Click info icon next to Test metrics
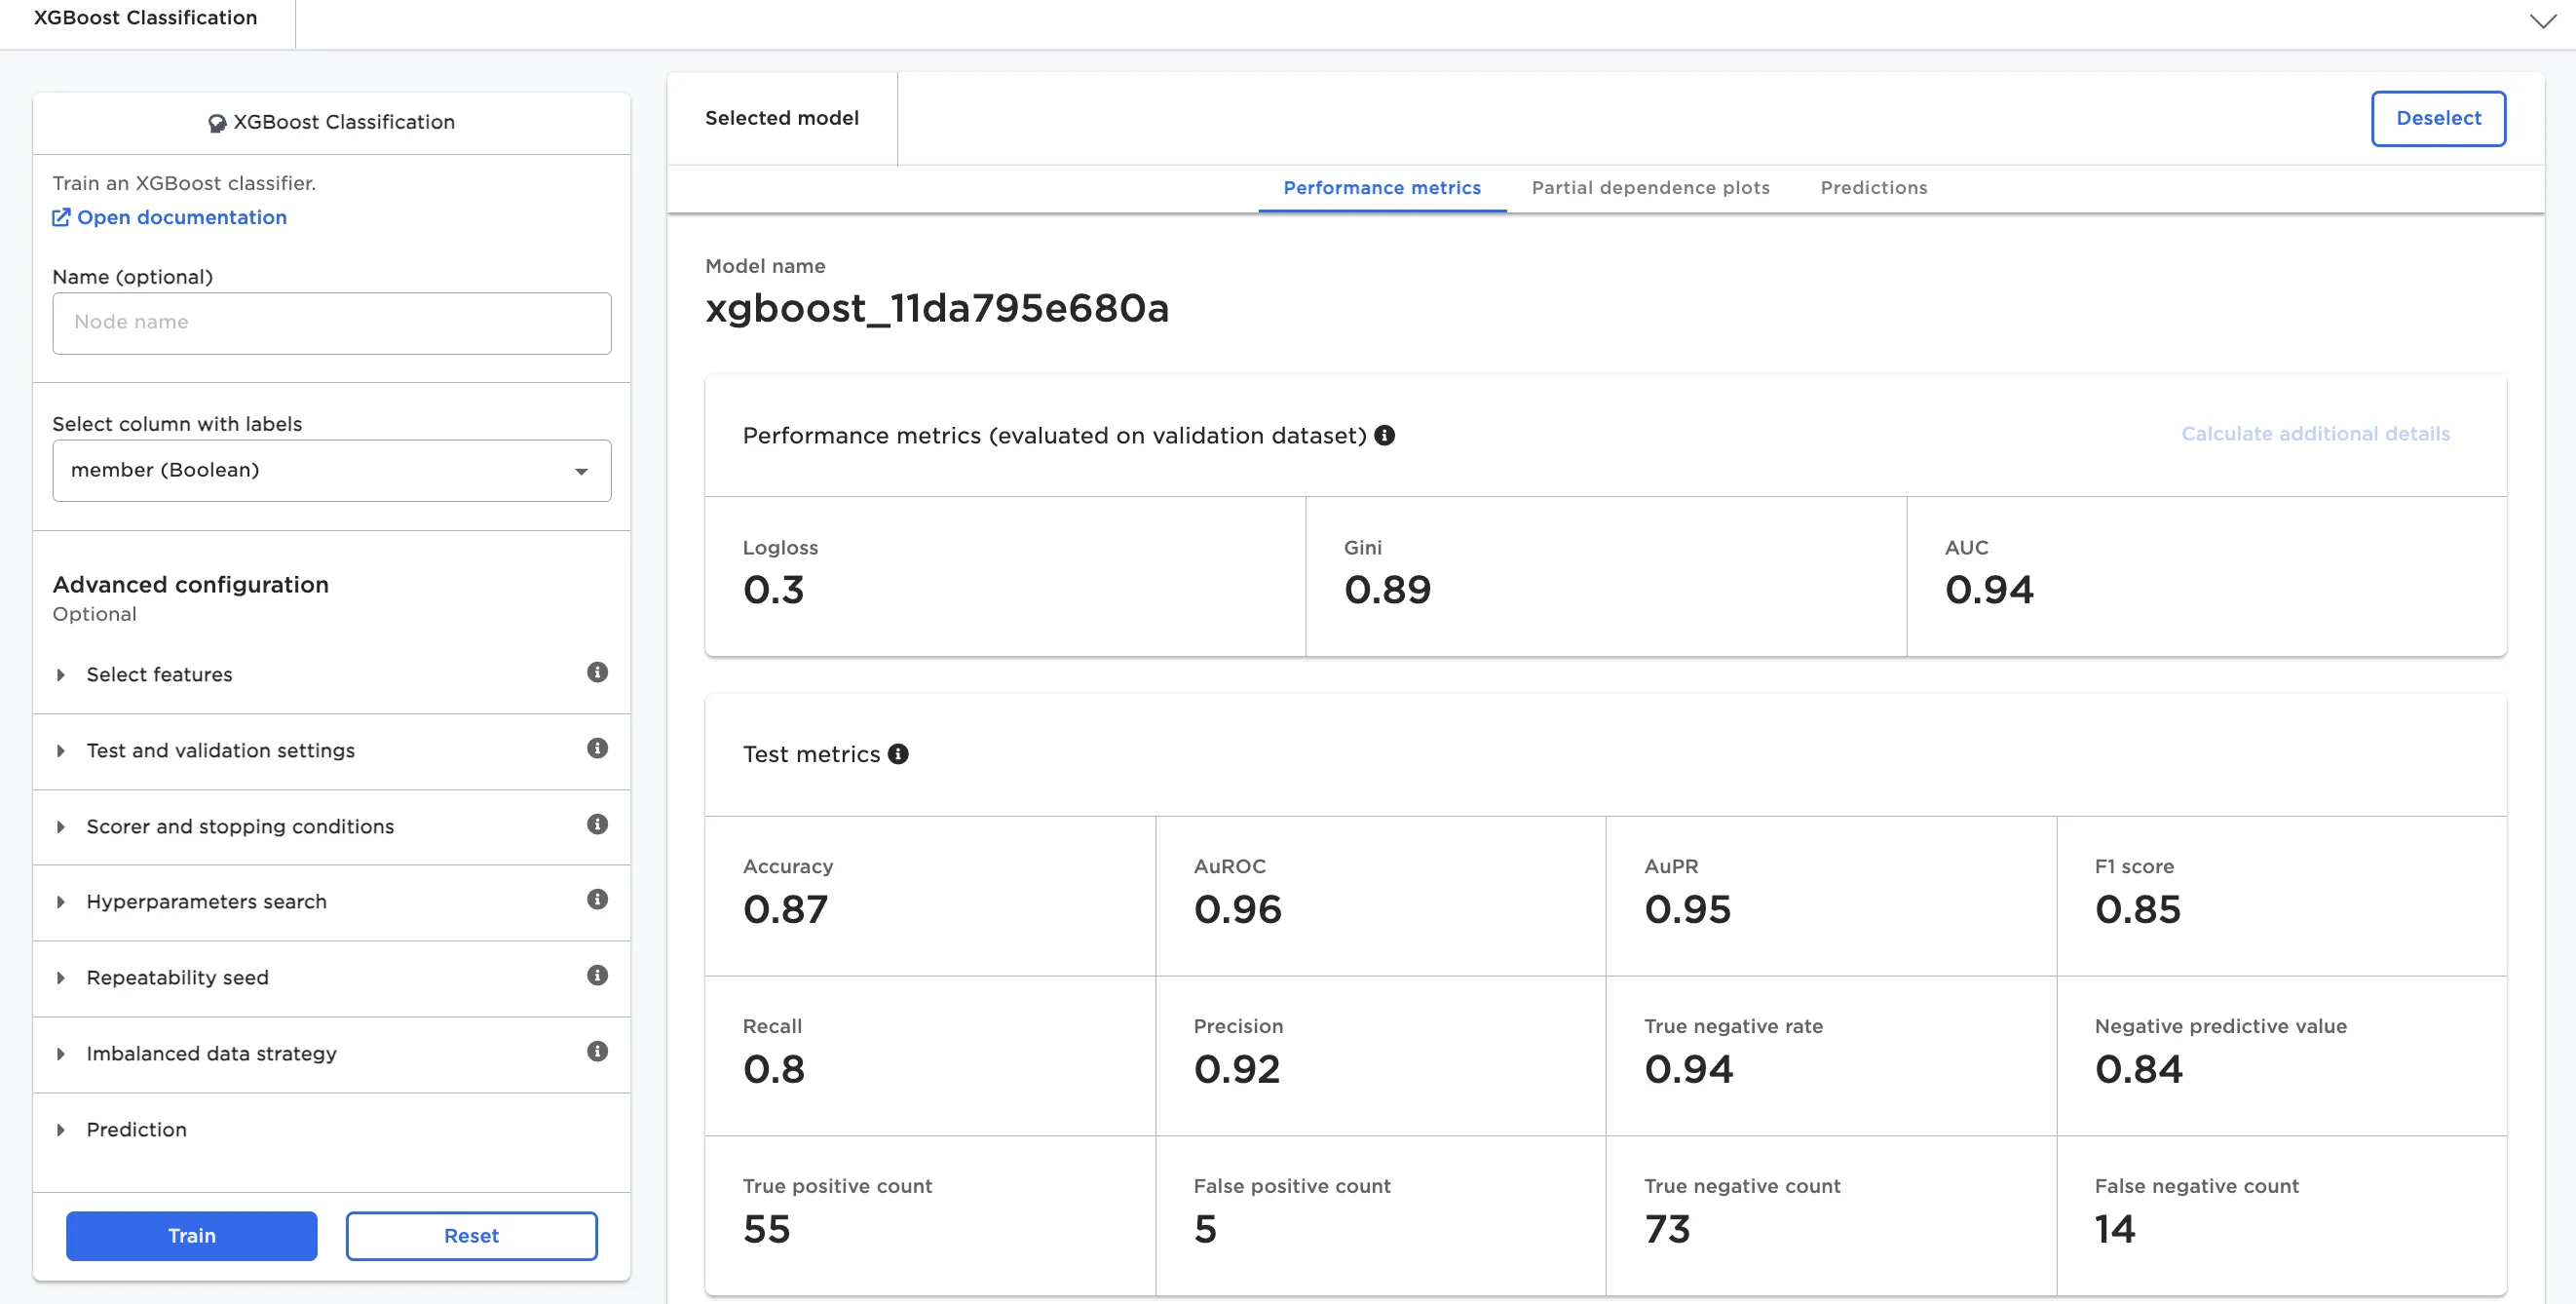Viewport: 2576px width, 1304px height. [x=898, y=754]
